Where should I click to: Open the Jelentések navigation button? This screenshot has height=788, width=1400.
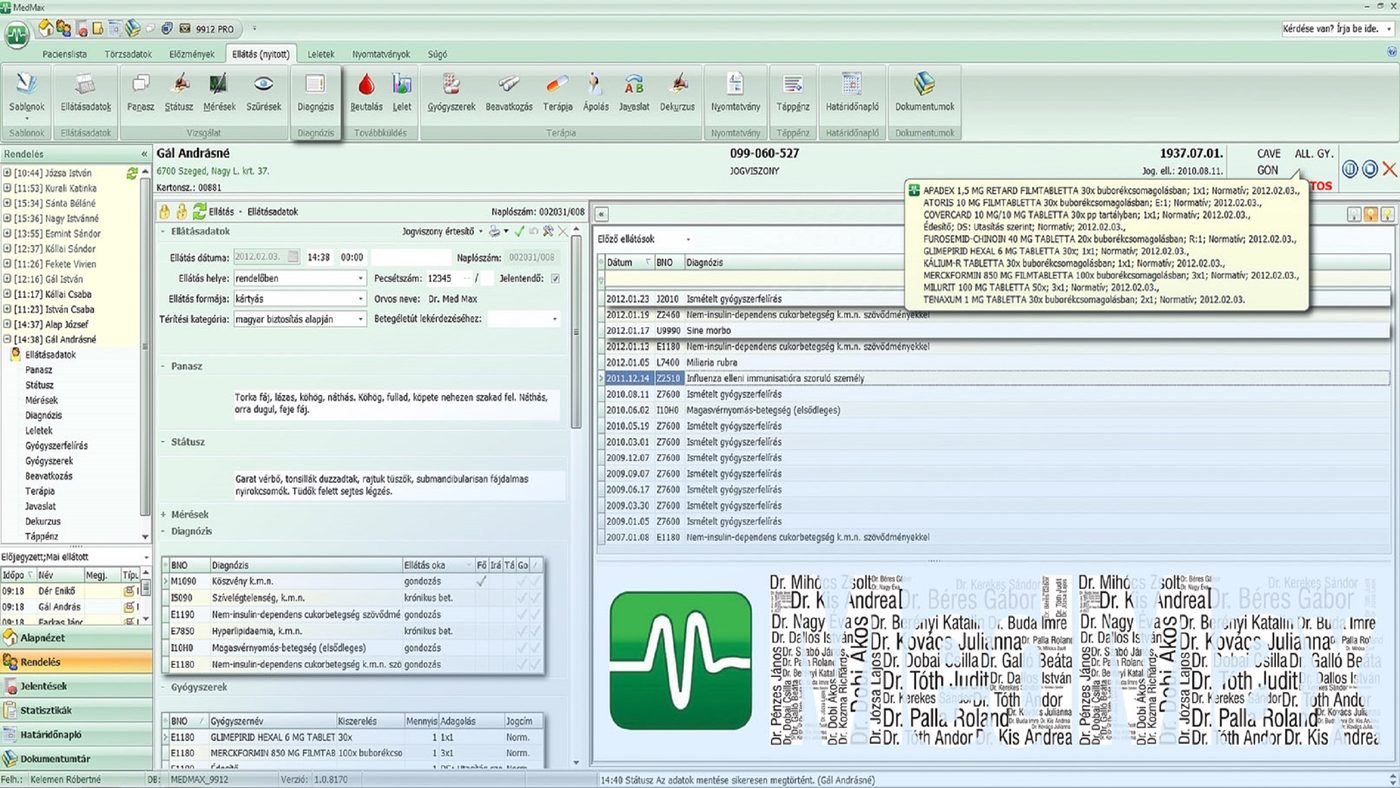(x=76, y=686)
